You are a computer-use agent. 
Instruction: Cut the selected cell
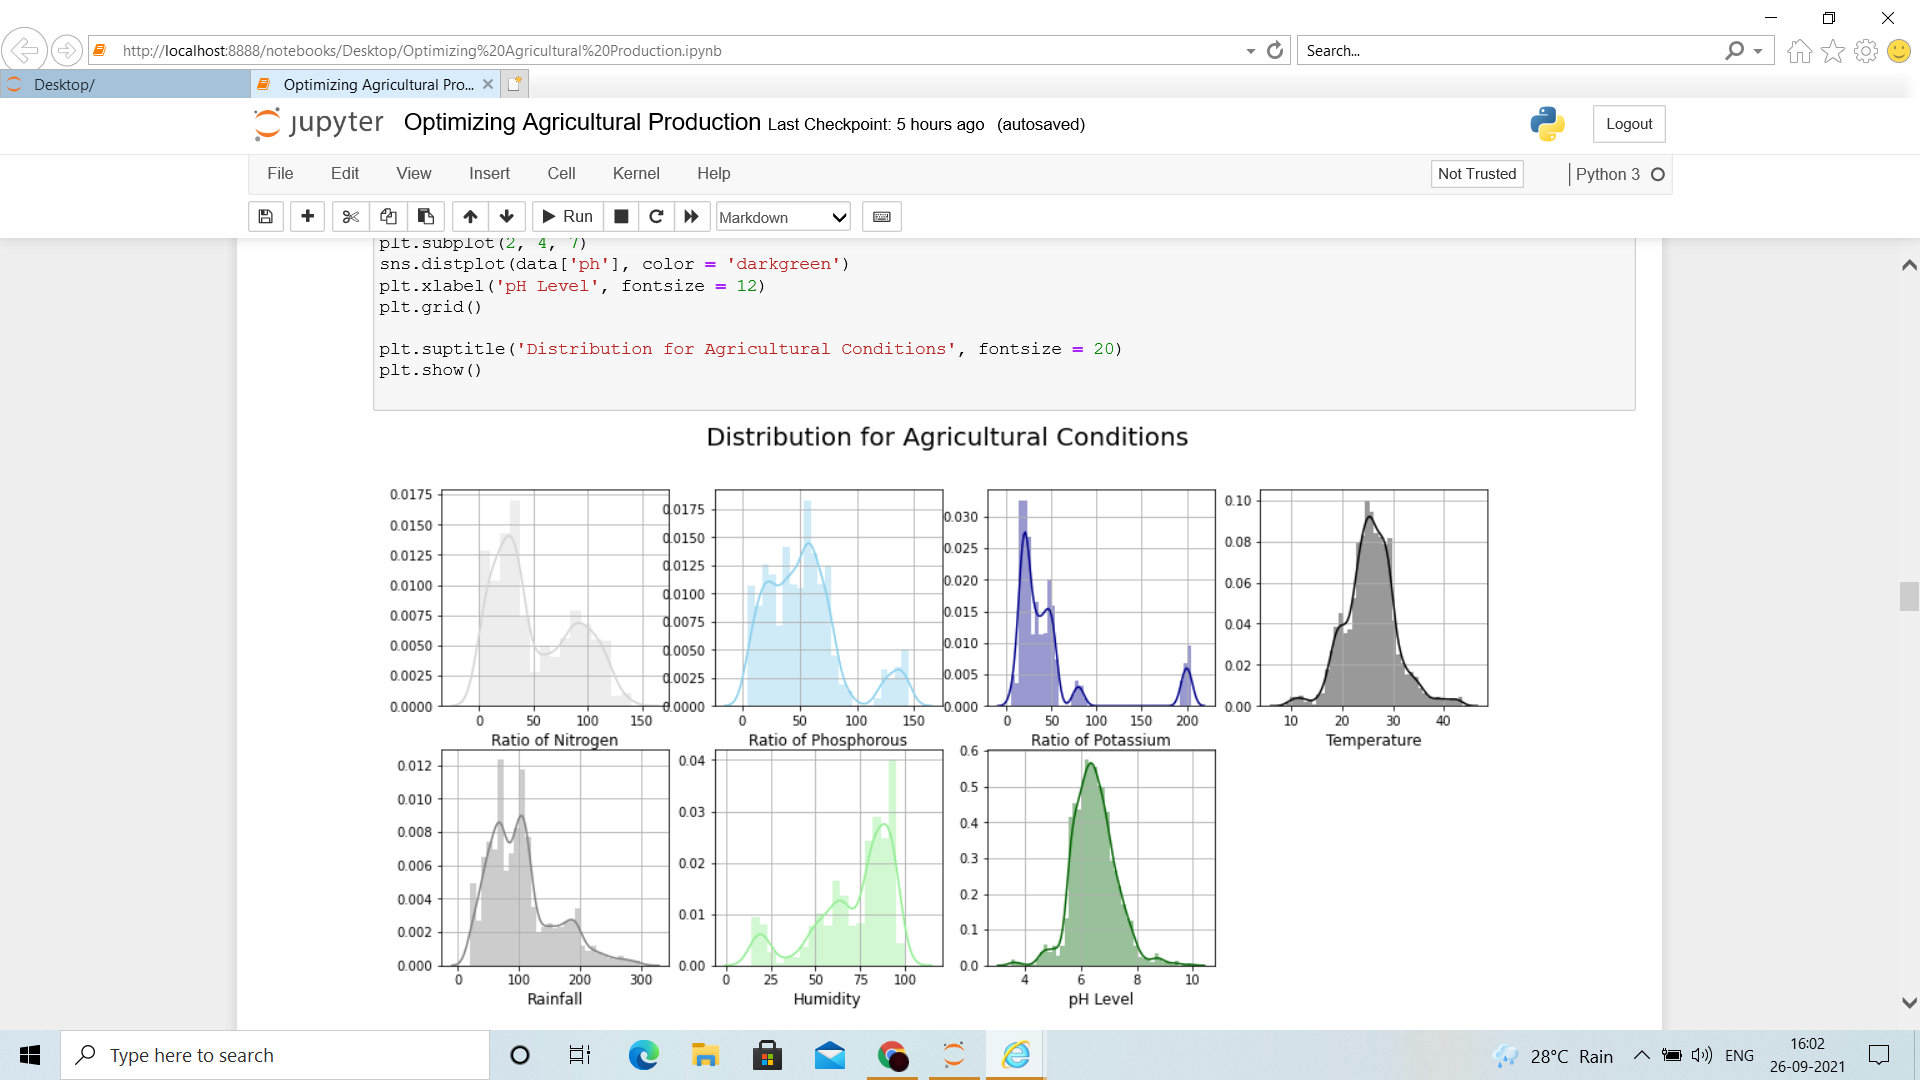coord(349,216)
